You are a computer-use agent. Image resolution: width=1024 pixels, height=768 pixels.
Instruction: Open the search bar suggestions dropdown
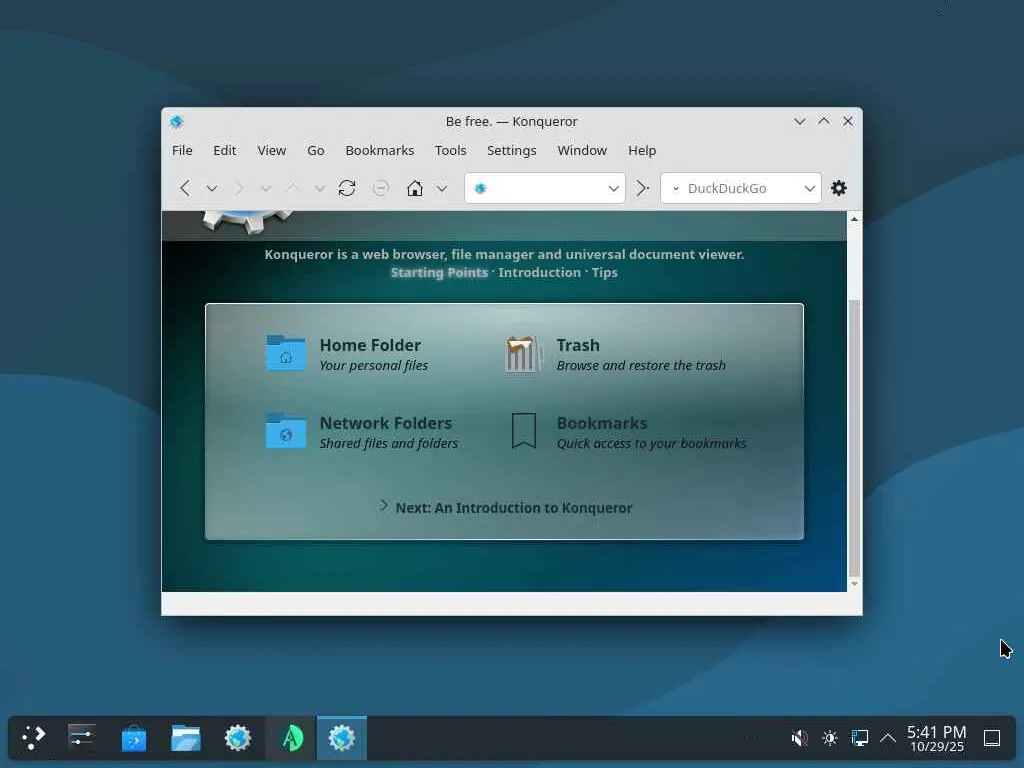(809, 189)
